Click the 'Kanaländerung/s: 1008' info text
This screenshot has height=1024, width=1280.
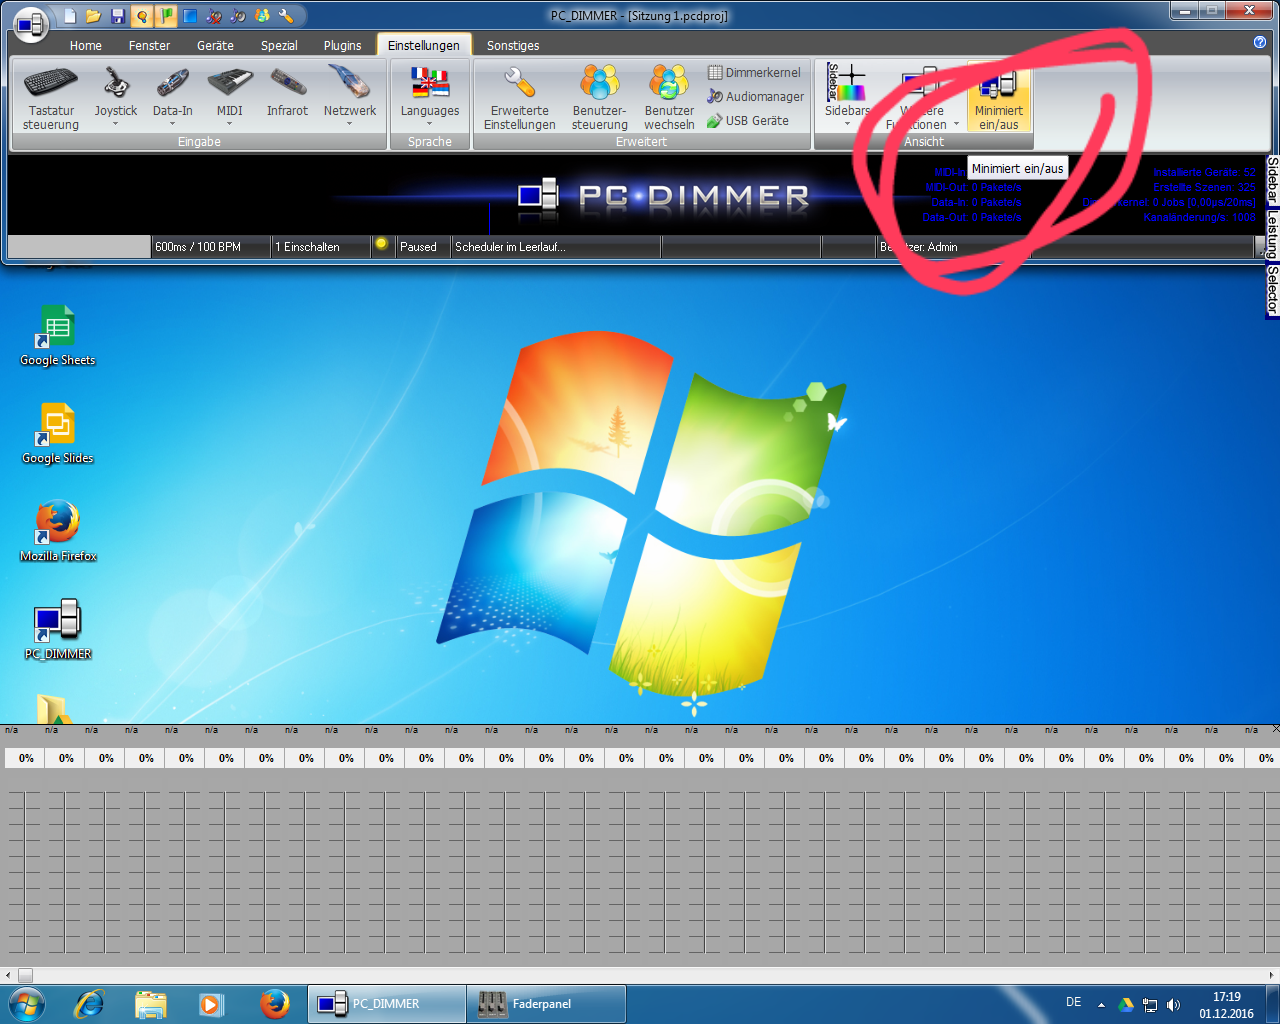(1199, 218)
